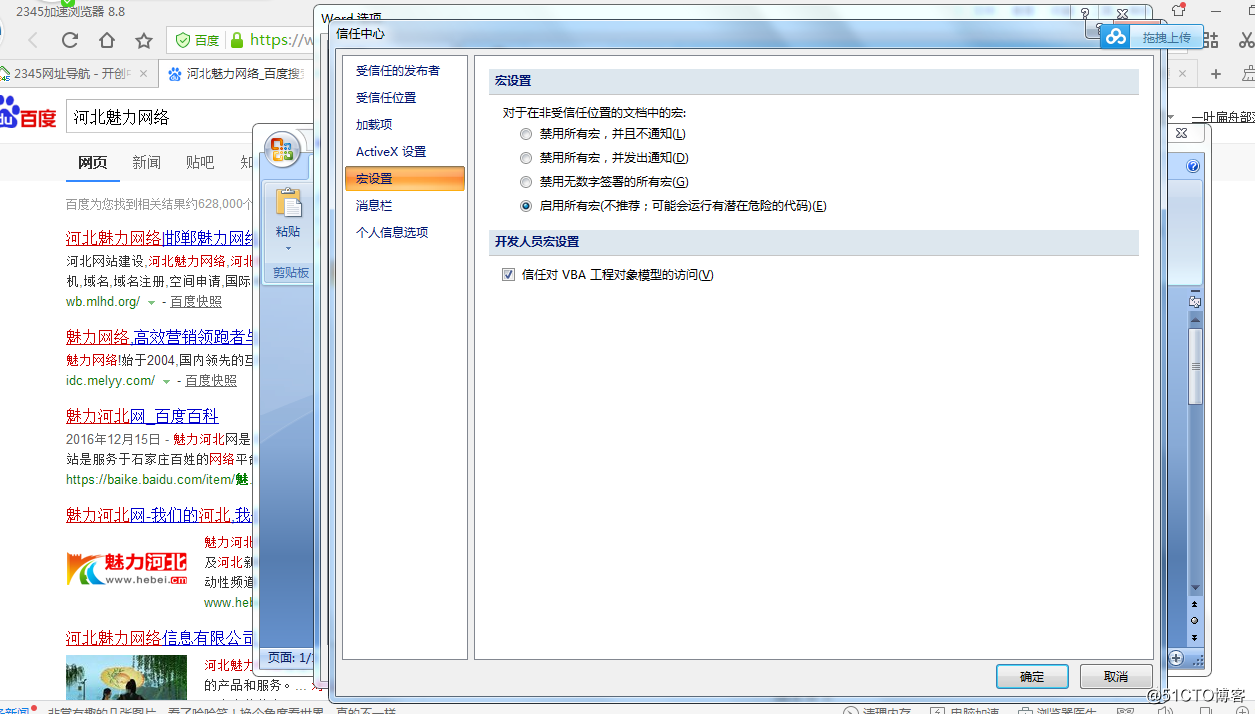1255x714 pixels.
Task: Open the 粘贴 dropdown arrow in Word
Action: point(288,249)
